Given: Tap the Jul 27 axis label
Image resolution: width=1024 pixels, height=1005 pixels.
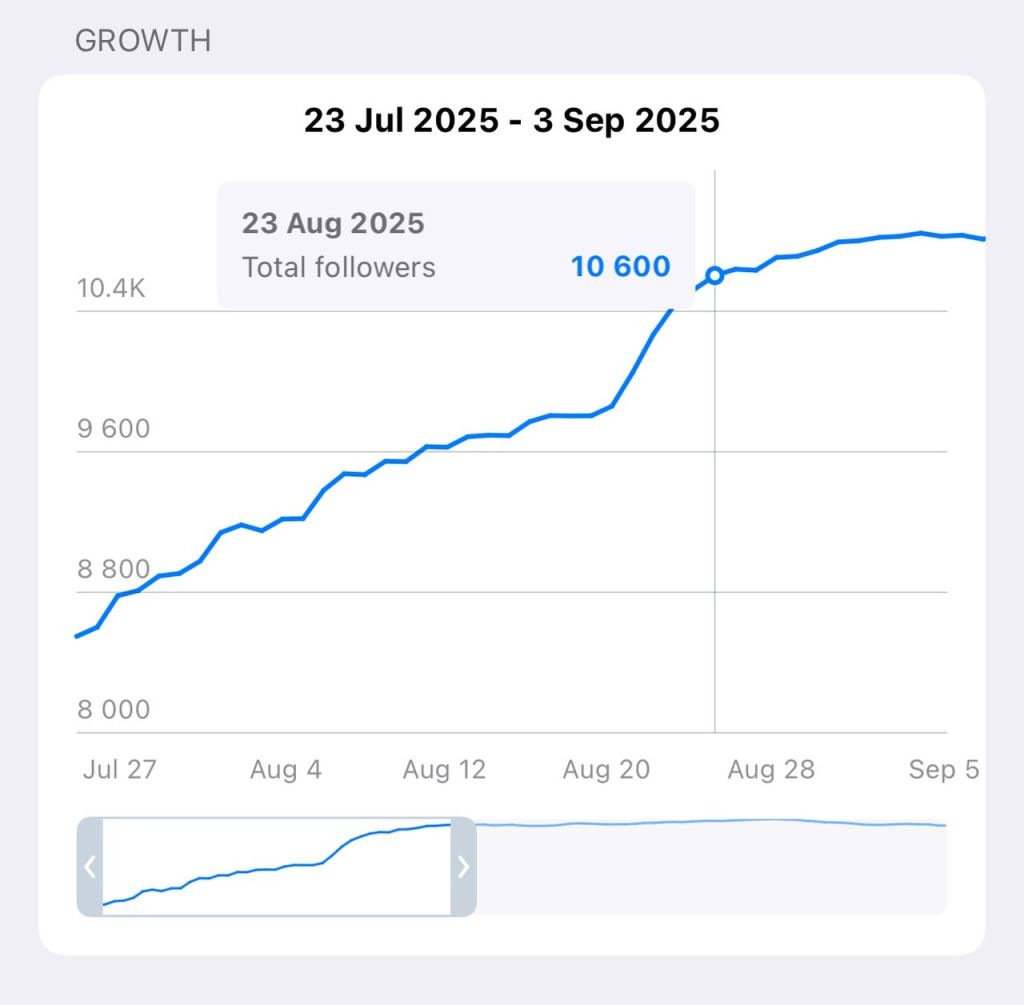Looking at the screenshot, I should [120, 769].
